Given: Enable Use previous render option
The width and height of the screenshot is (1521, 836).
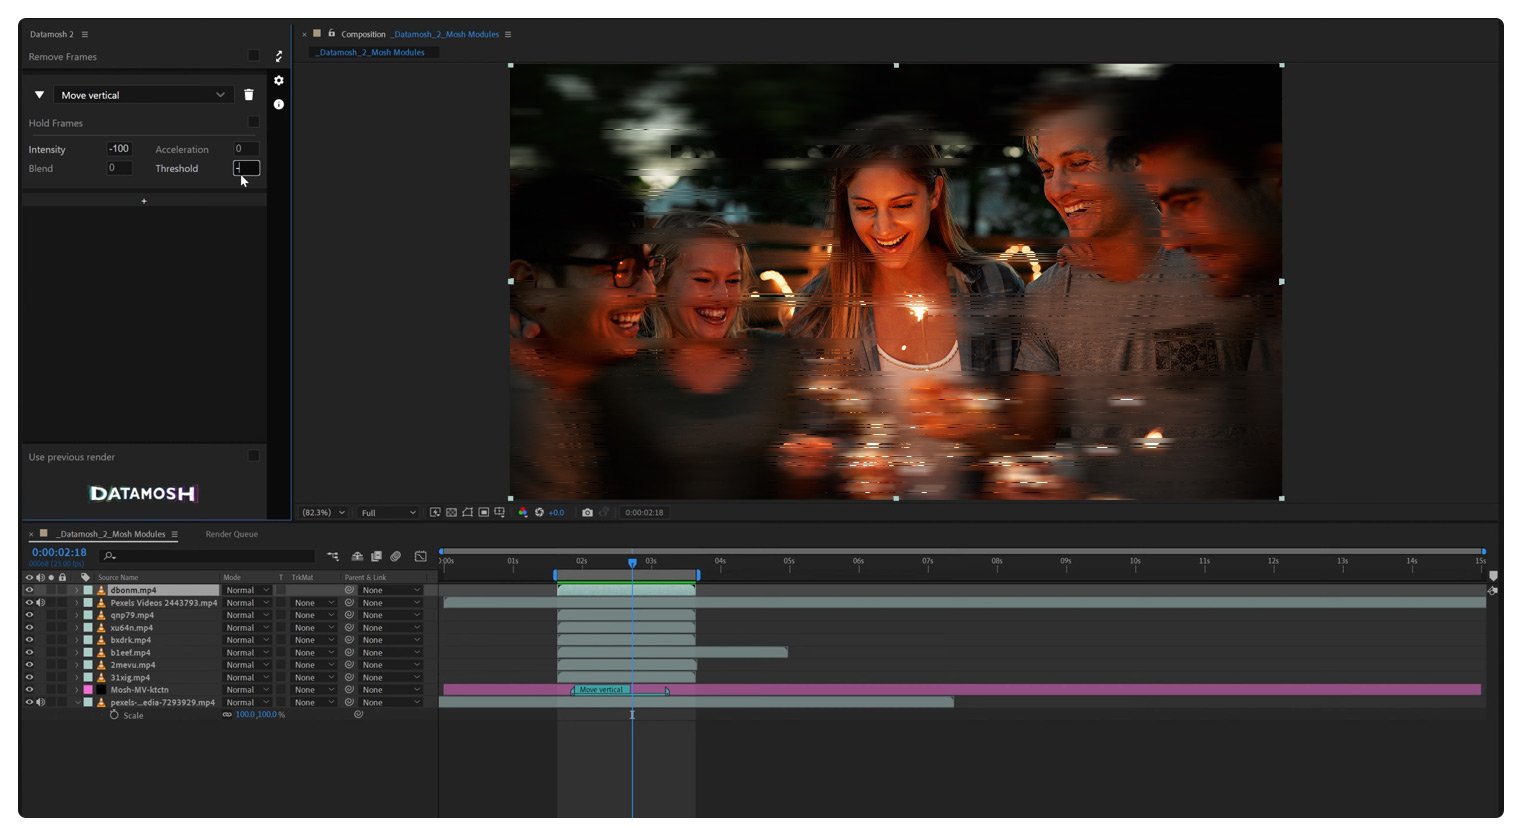Looking at the screenshot, I should point(253,456).
